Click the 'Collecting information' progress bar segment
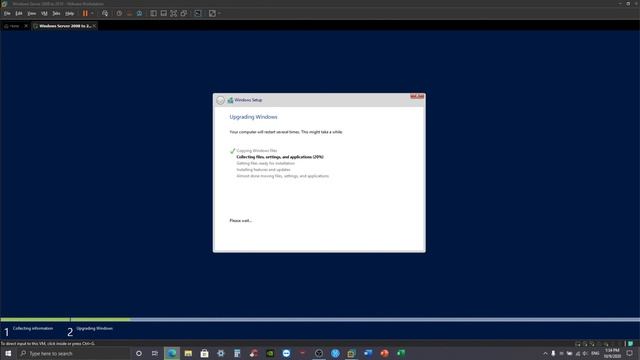This screenshot has width=640, height=360. (x=35, y=320)
